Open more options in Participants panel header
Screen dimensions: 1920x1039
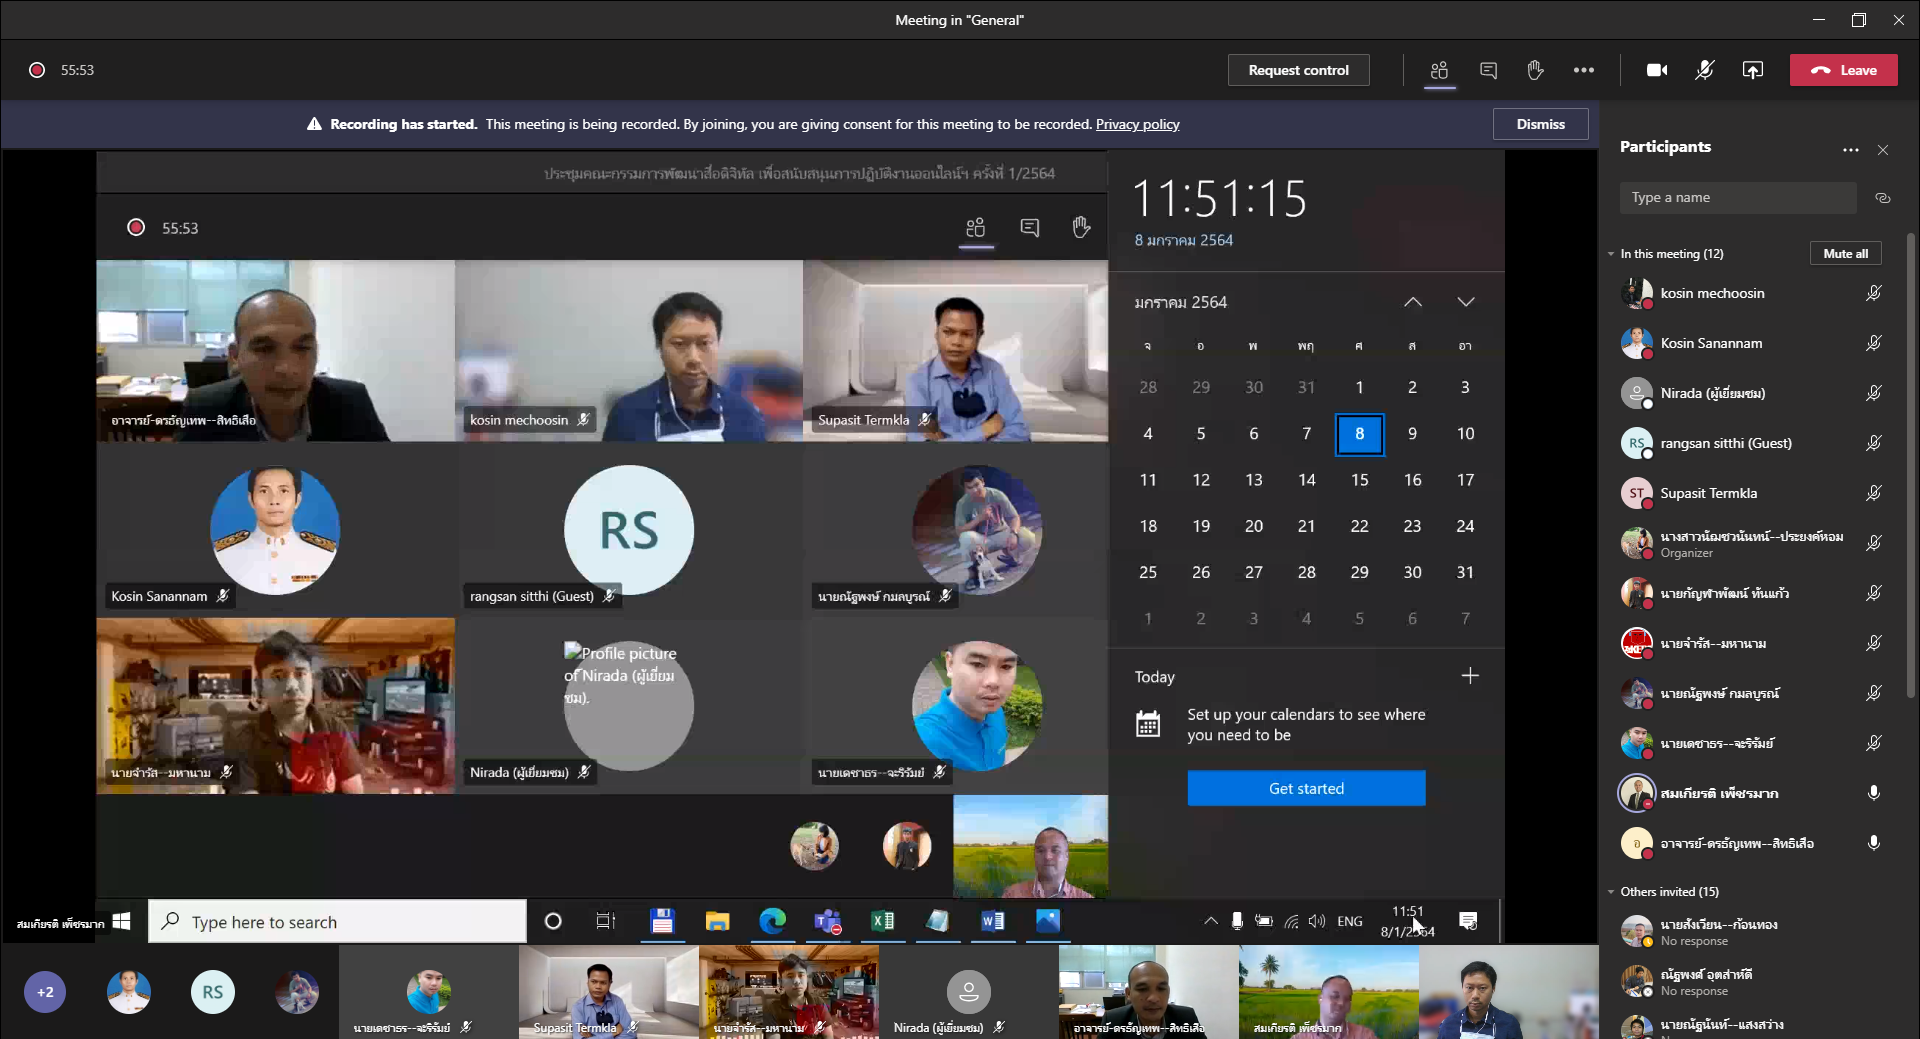(1850, 150)
